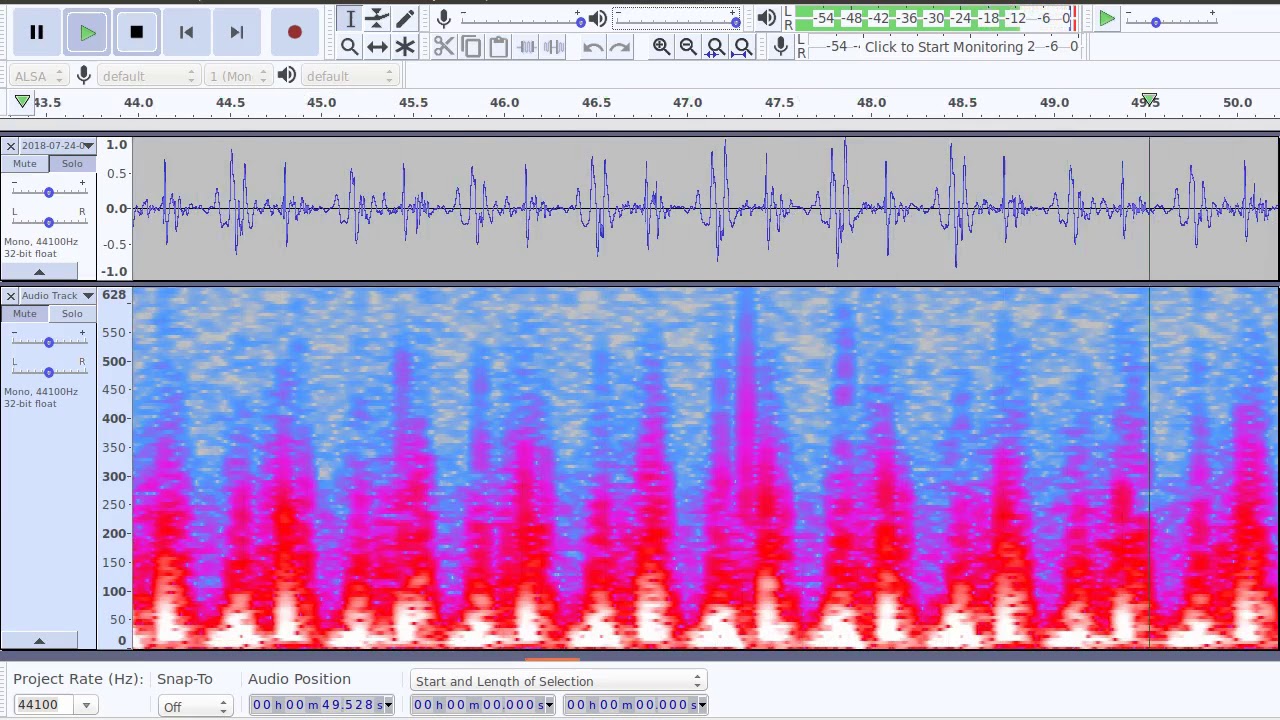
Task: Open the recording channels '1 (Mon' dropdown
Action: click(237, 76)
